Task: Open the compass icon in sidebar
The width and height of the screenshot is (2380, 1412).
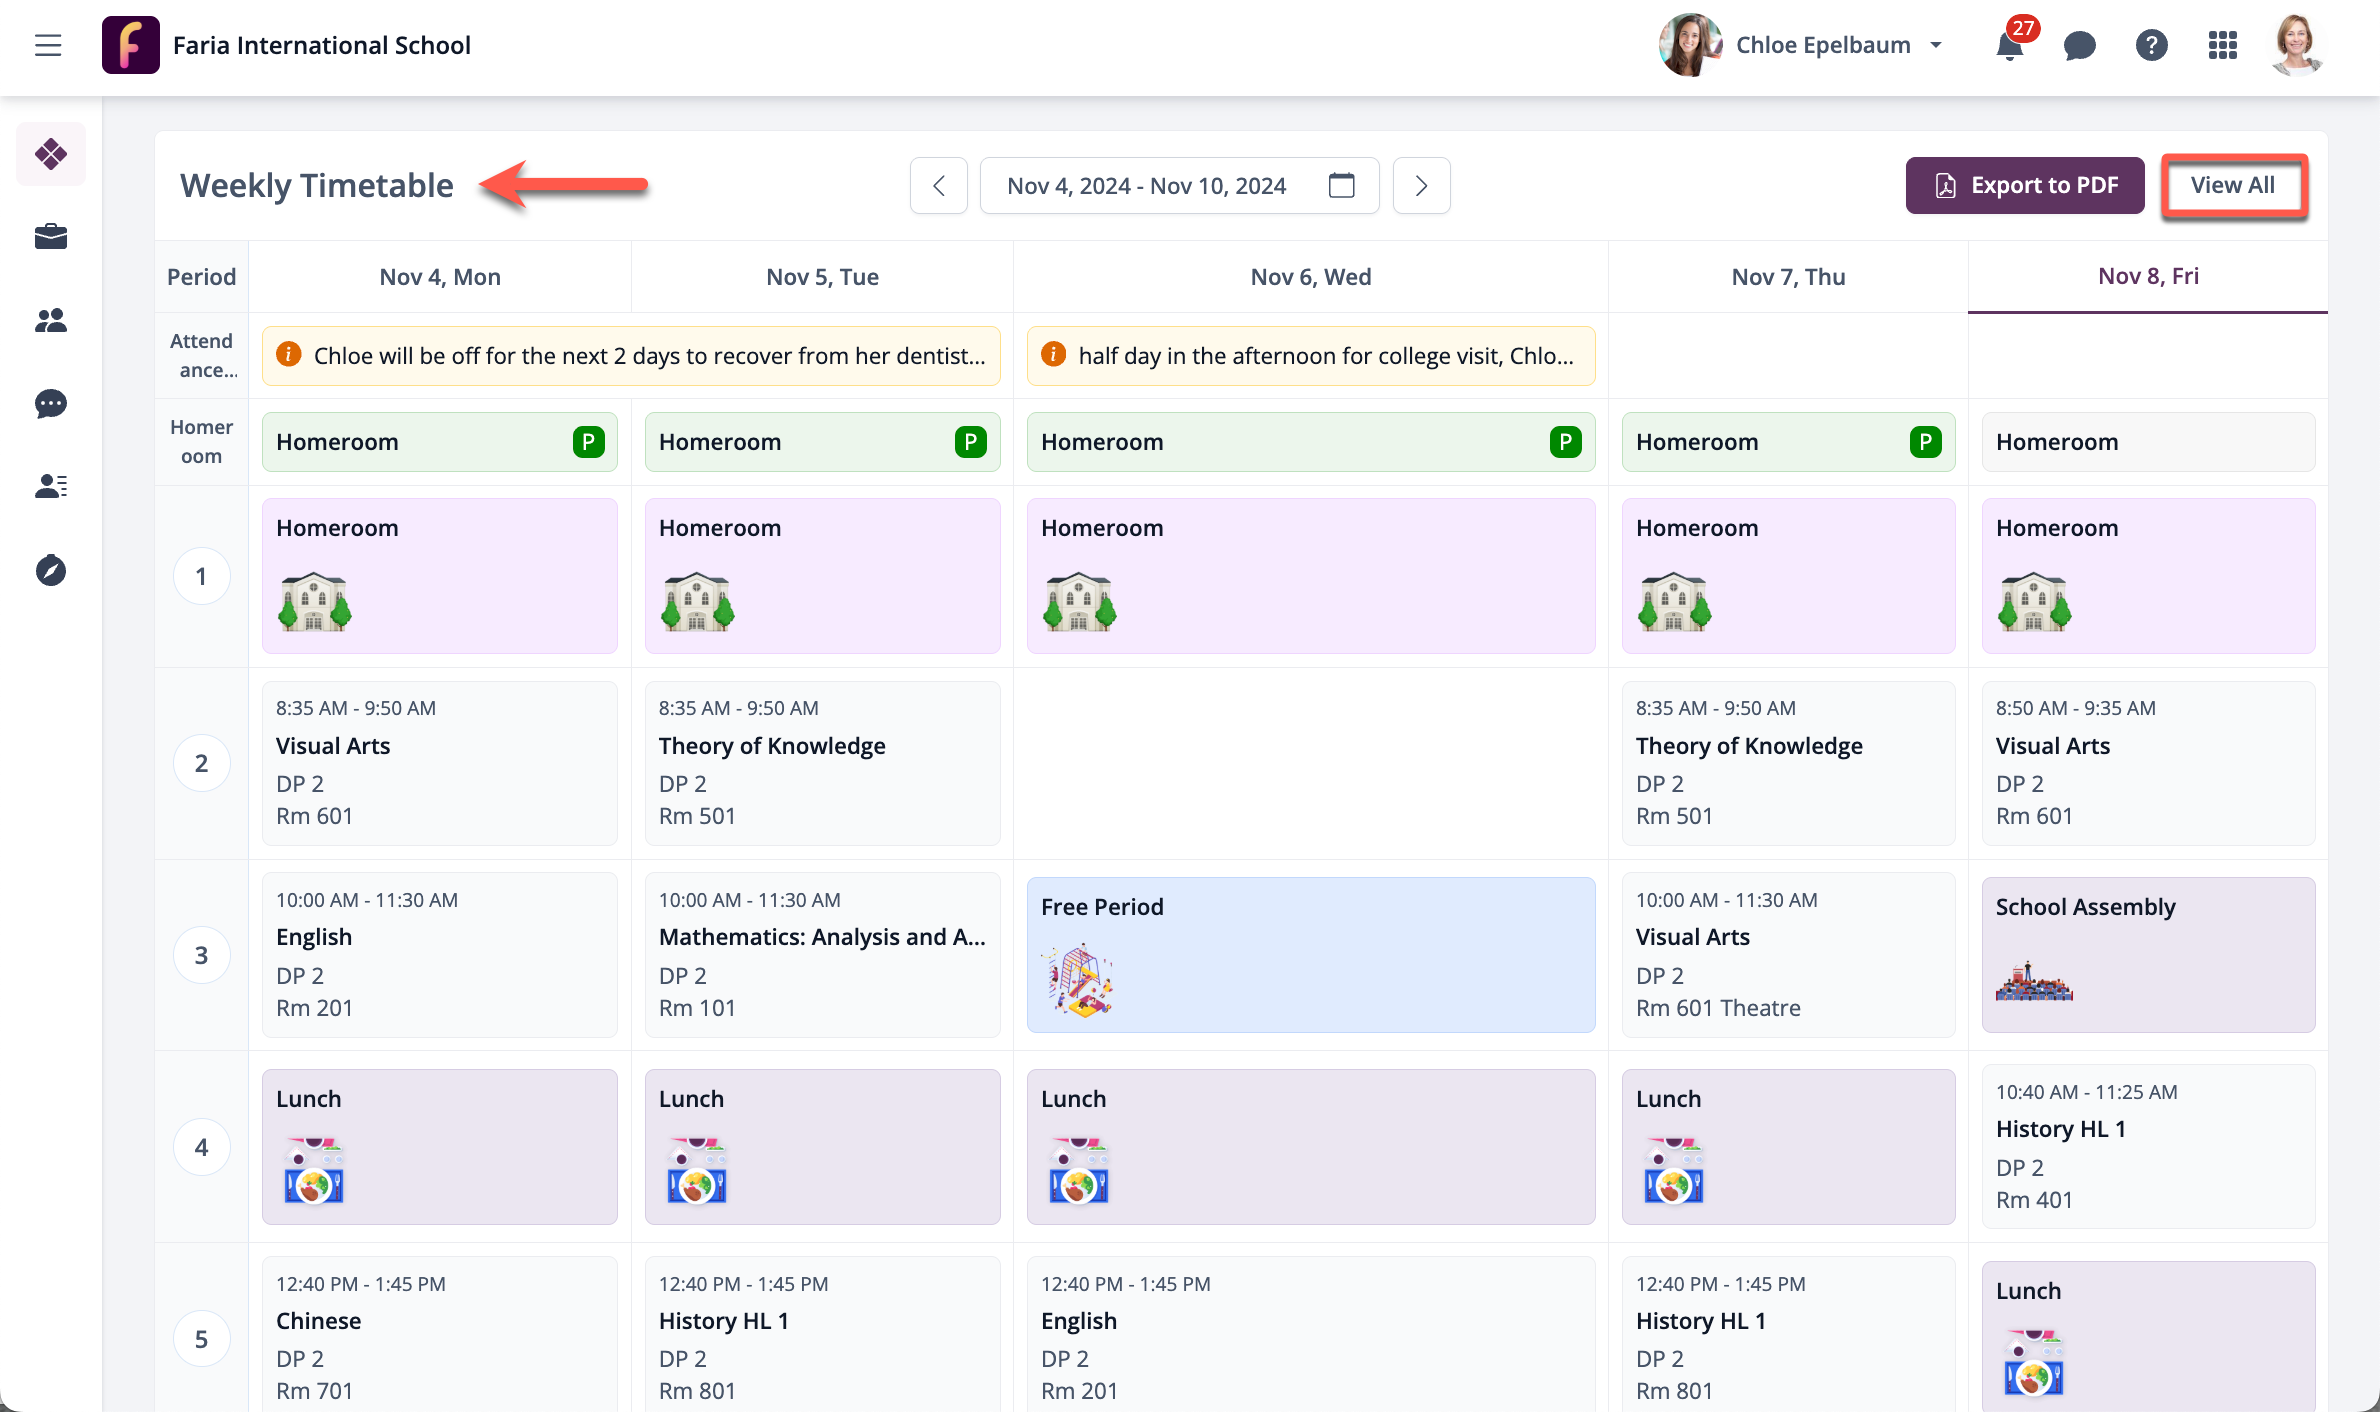Action: click(x=51, y=571)
